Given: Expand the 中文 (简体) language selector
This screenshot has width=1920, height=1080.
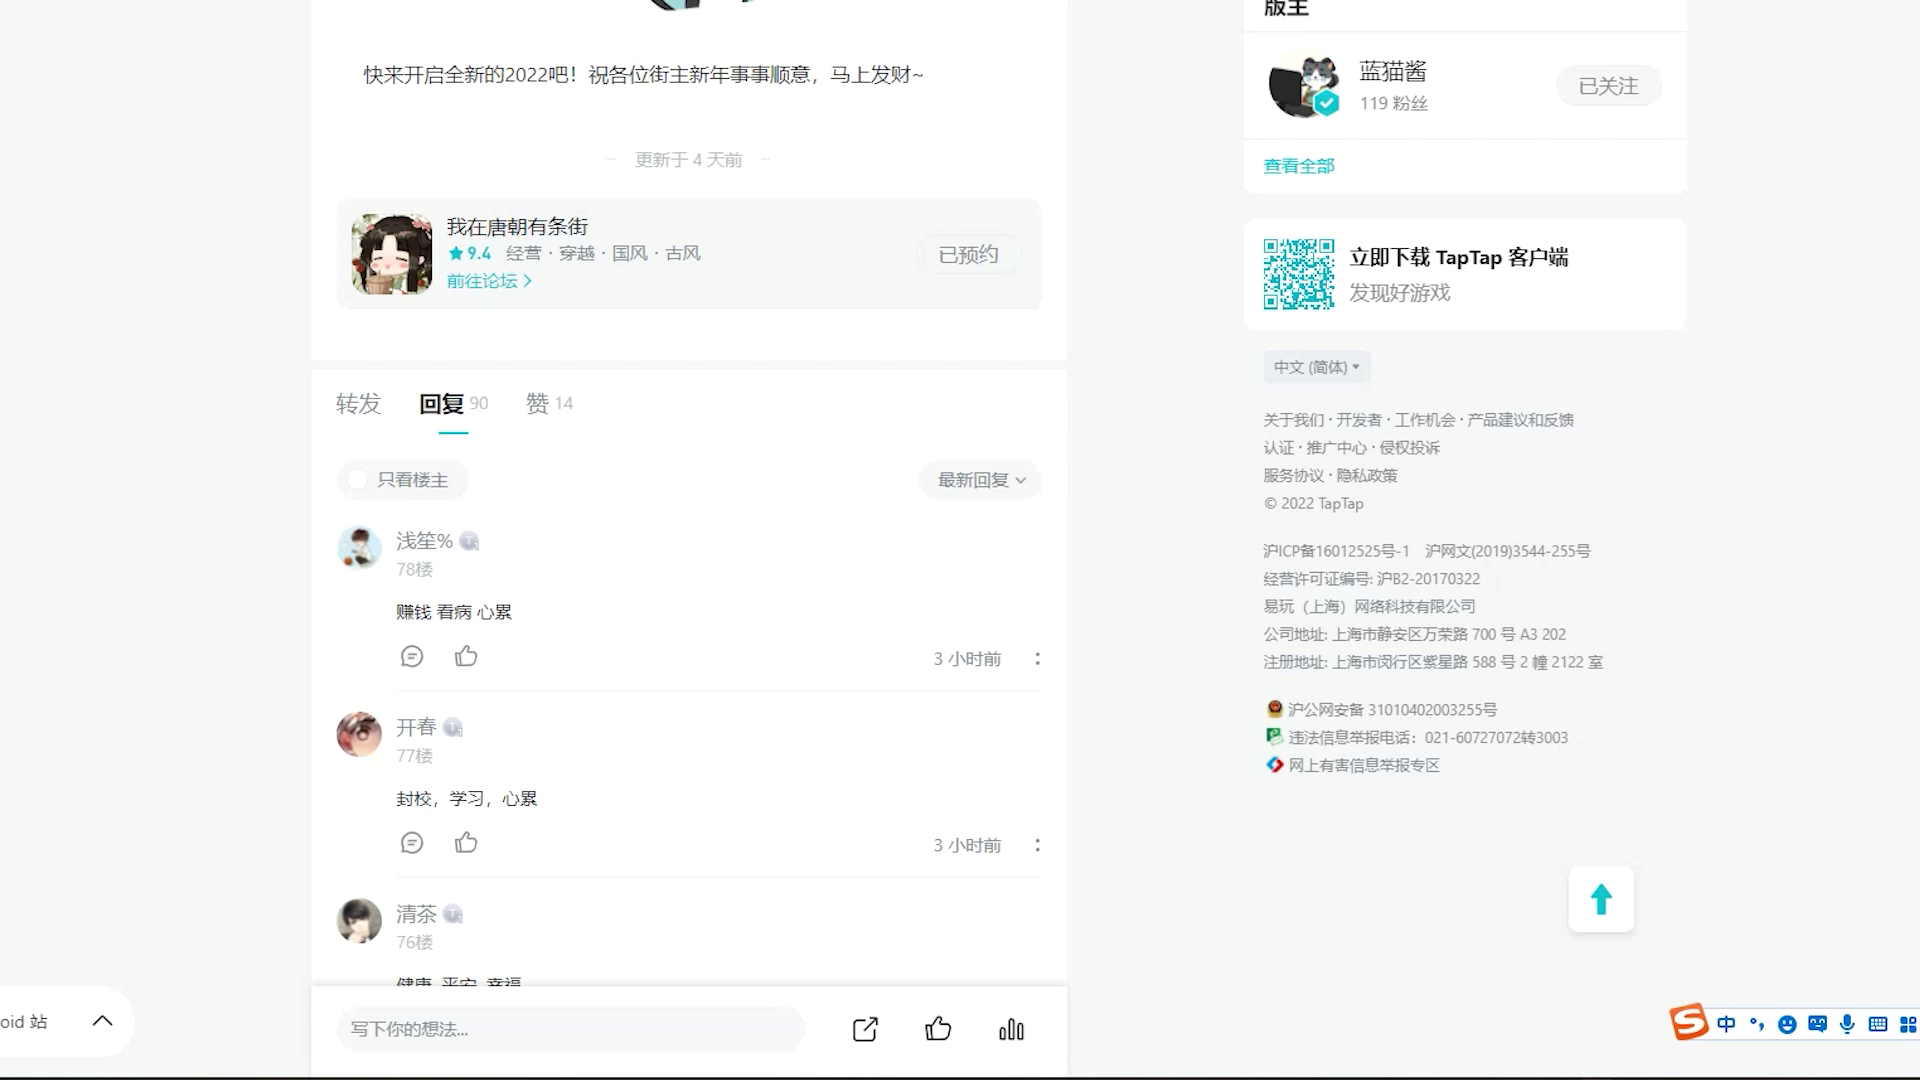Looking at the screenshot, I should point(1316,366).
